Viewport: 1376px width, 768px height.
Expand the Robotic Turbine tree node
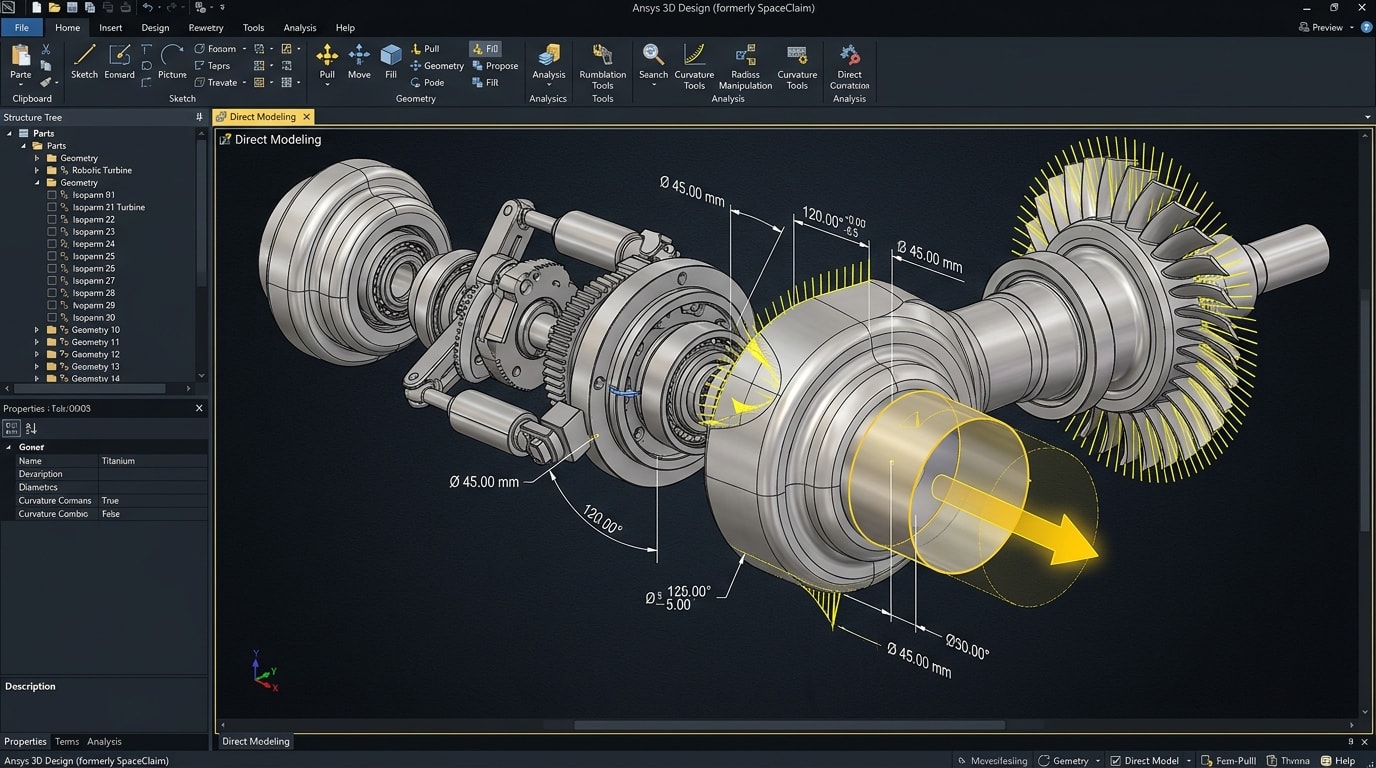(x=37, y=170)
